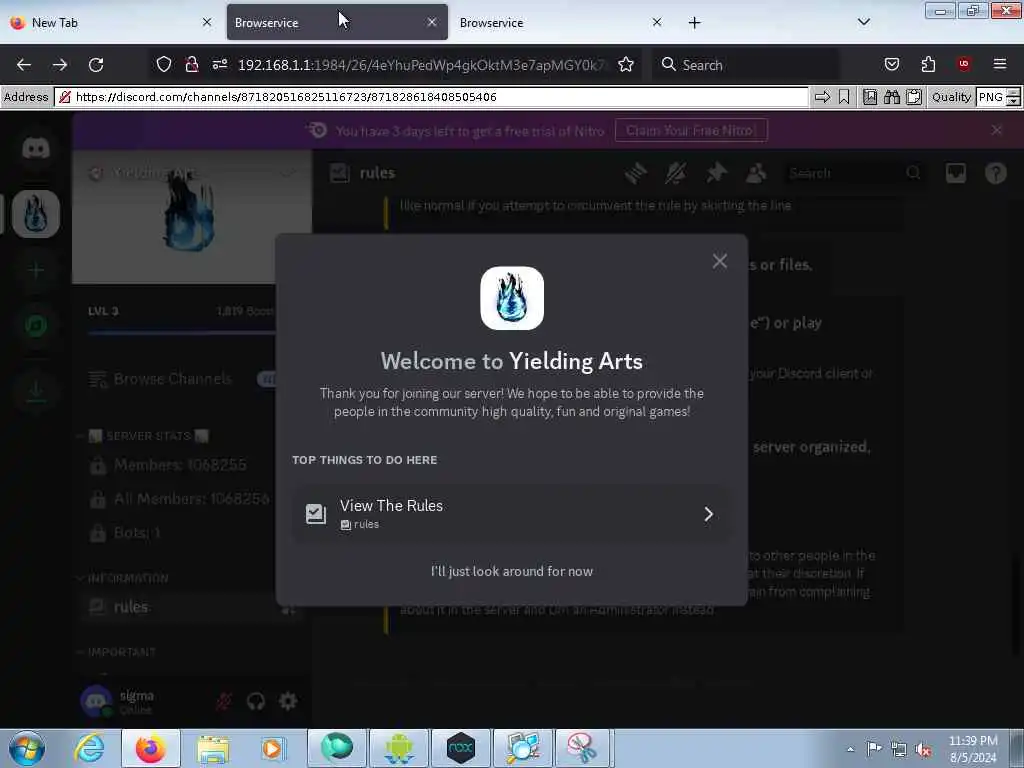This screenshot has height=768, width=1024.
Task: Click the Browservice find binoculars icon
Action: pos(892,97)
